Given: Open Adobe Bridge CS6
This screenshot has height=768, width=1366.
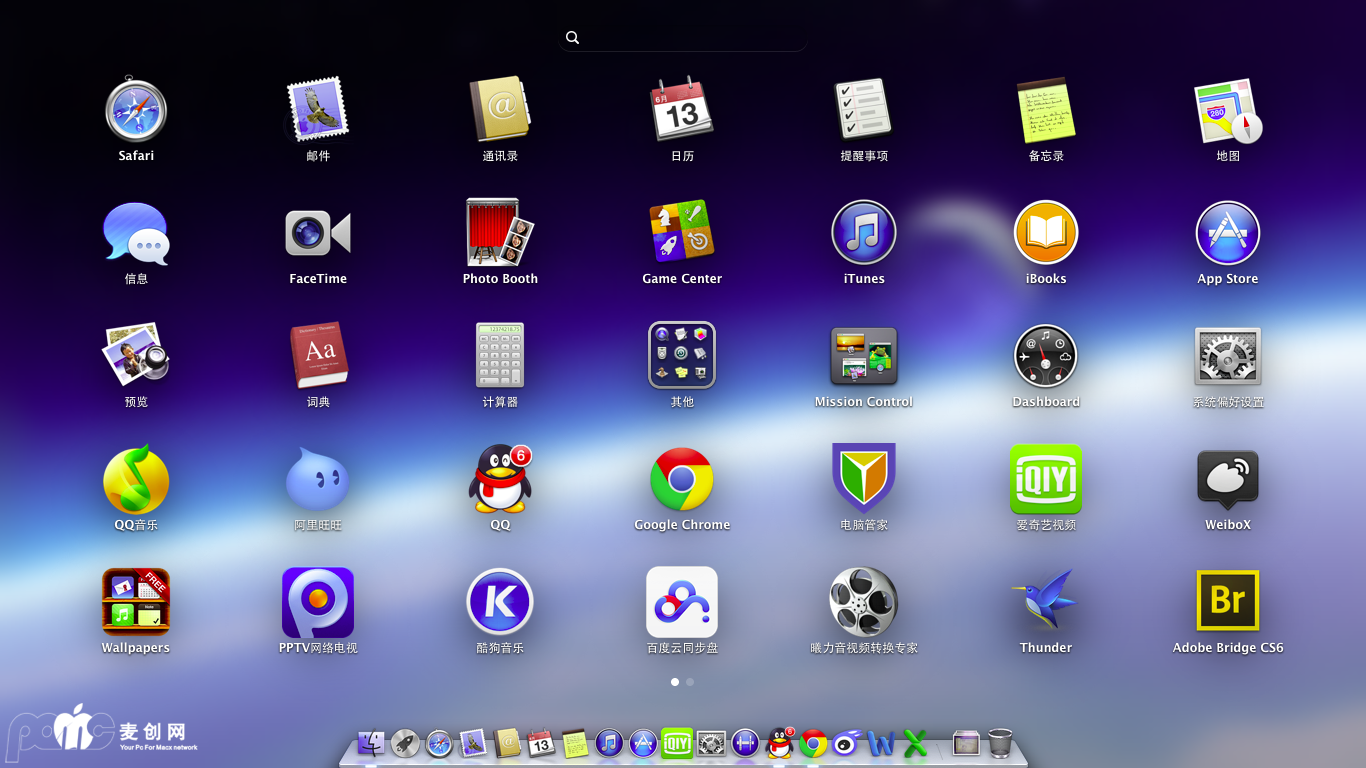Looking at the screenshot, I should (1228, 601).
